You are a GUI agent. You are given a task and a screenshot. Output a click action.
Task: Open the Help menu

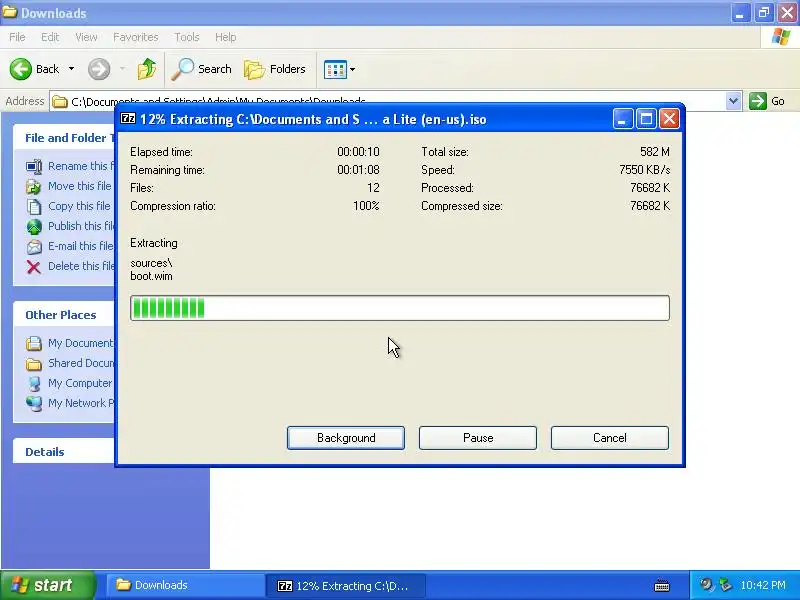click(226, 37)
